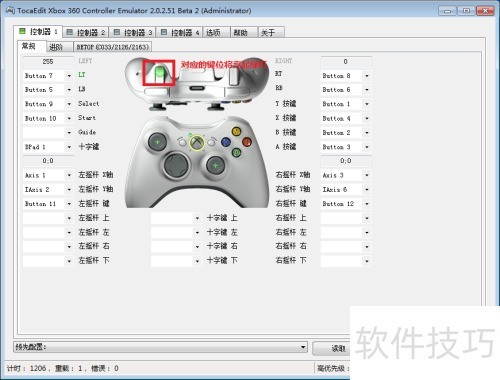Screen dimensions: 500x380
Task: Click the app icon in title bar
Action: tap(10, 10)
